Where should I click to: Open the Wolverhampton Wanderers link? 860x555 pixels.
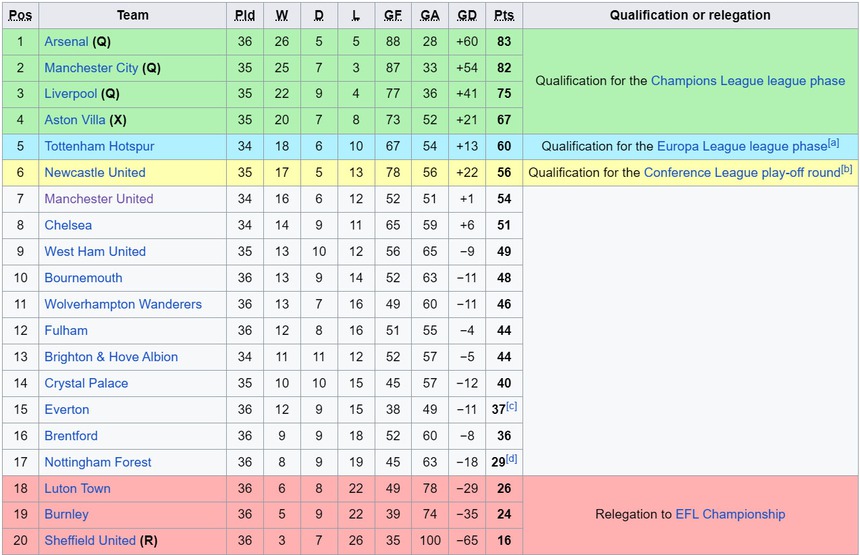pos(122,304)
